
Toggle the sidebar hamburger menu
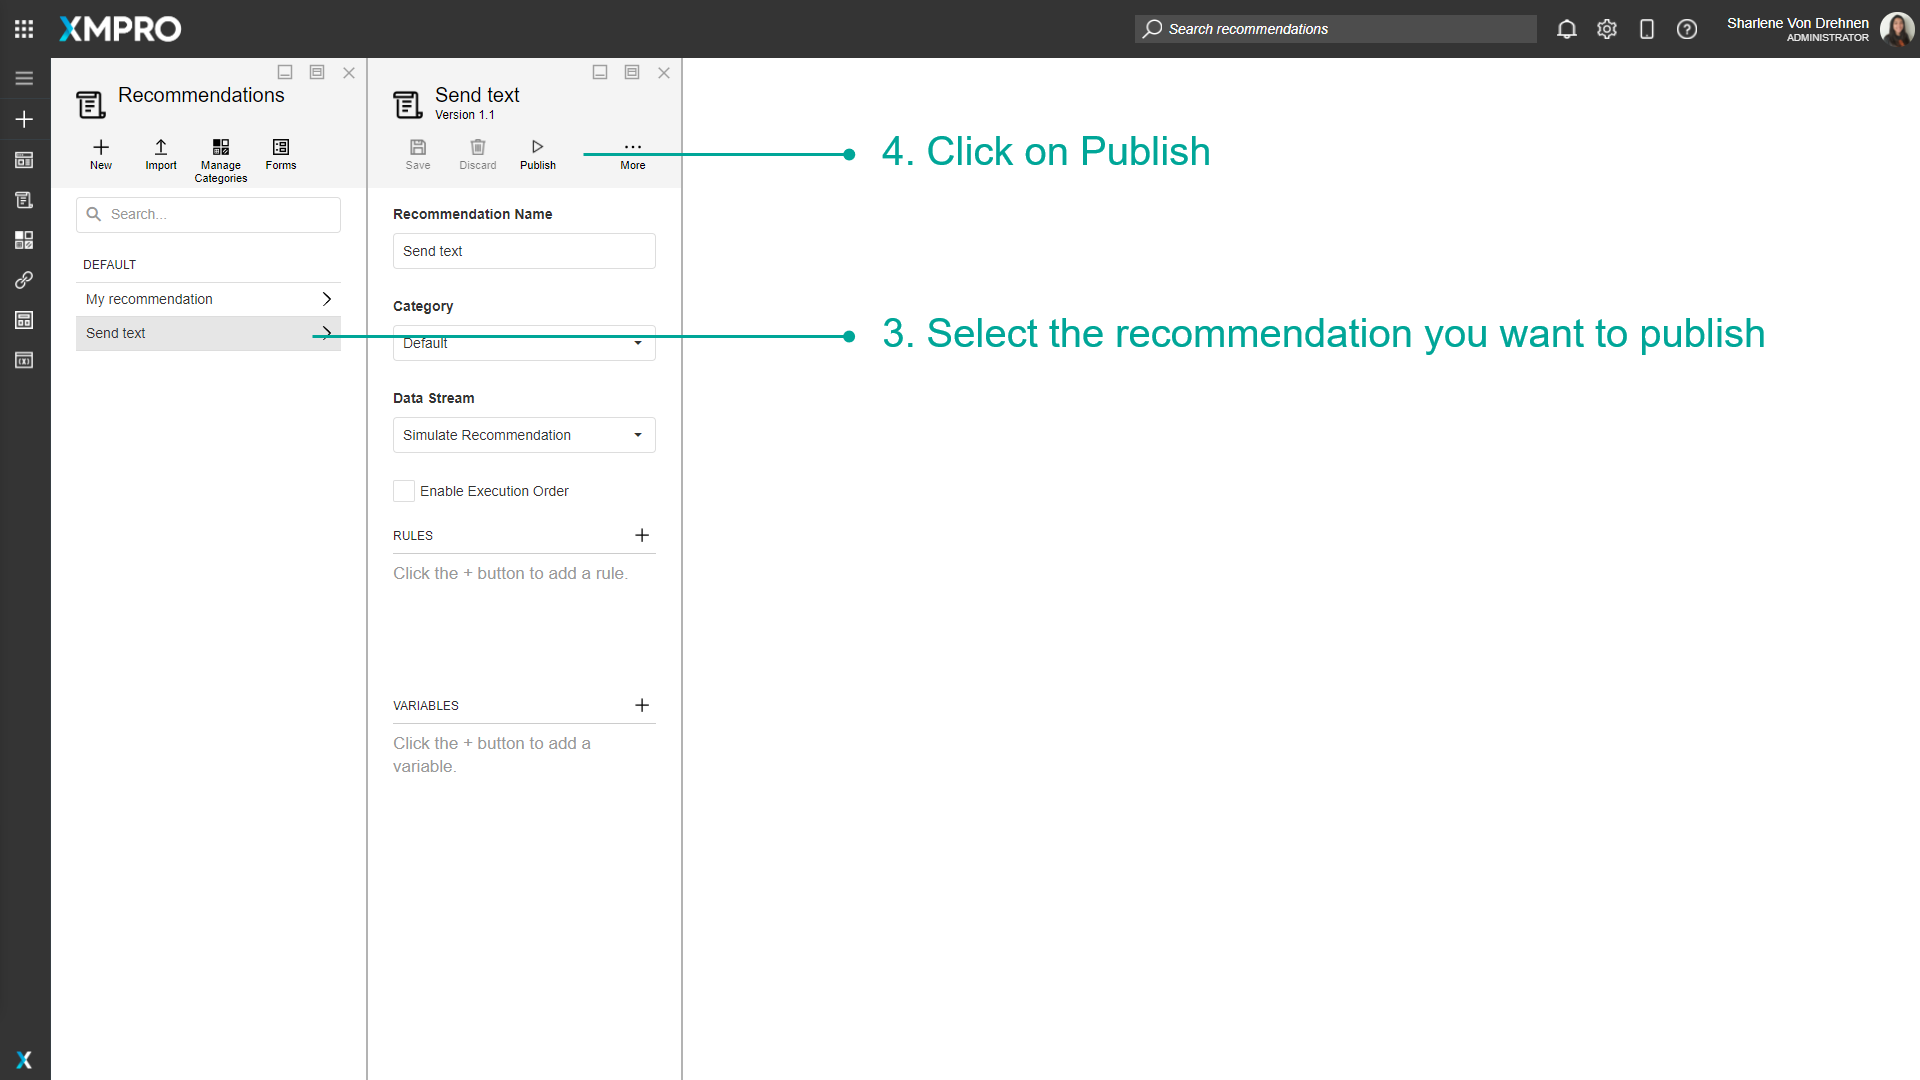coord(24,78)
